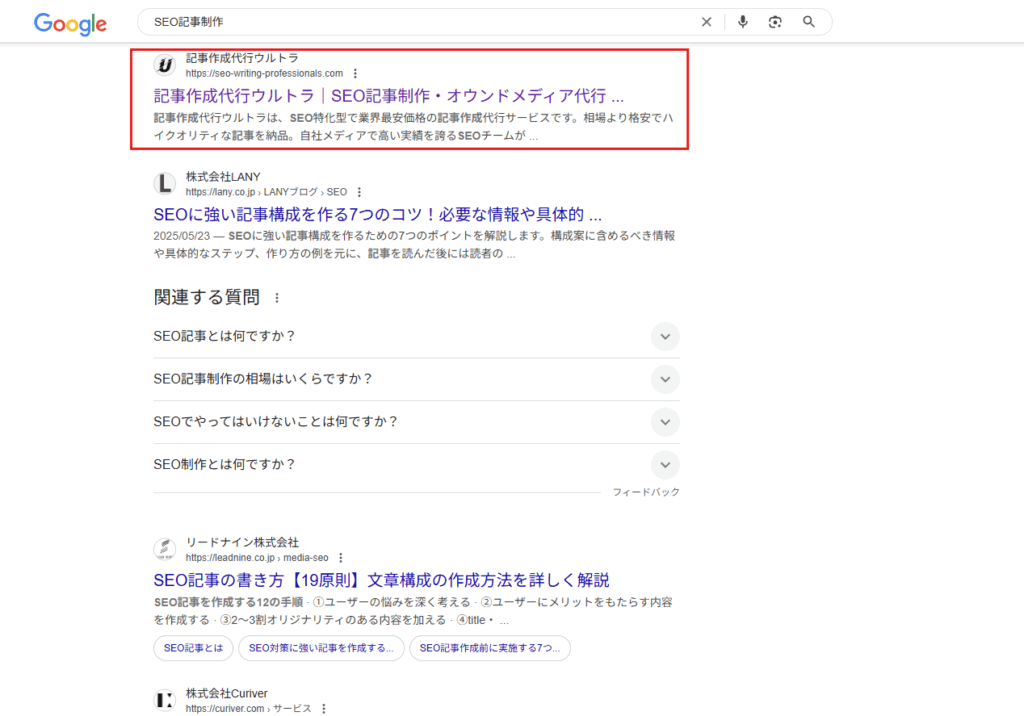Click the フィードバック link

(648, 491)
